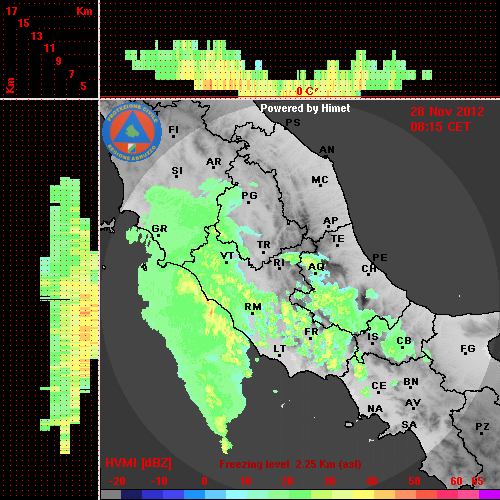Click the purple swatch at scale end
This screenshot has width=500, height=500.
coord(489,495)
